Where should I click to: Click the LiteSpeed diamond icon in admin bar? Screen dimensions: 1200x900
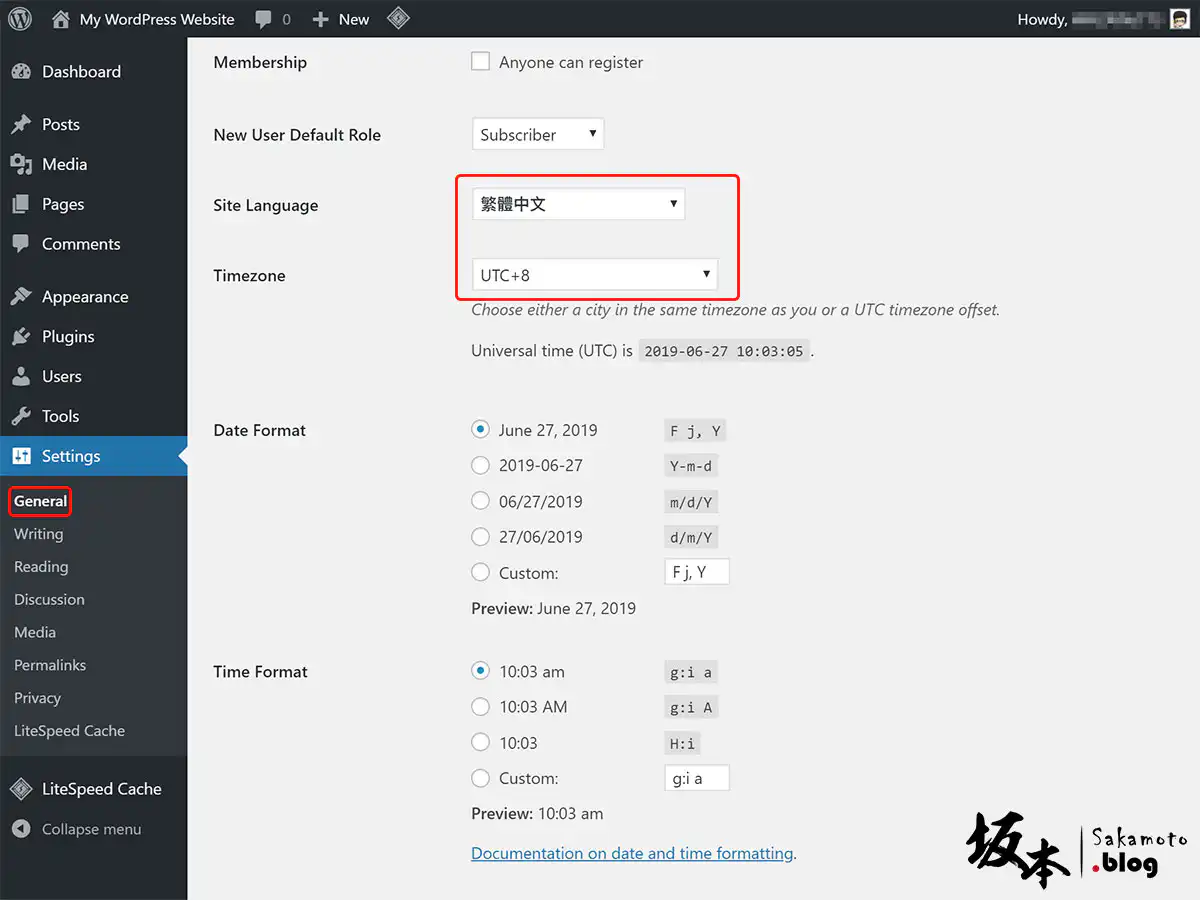[398, 19]
